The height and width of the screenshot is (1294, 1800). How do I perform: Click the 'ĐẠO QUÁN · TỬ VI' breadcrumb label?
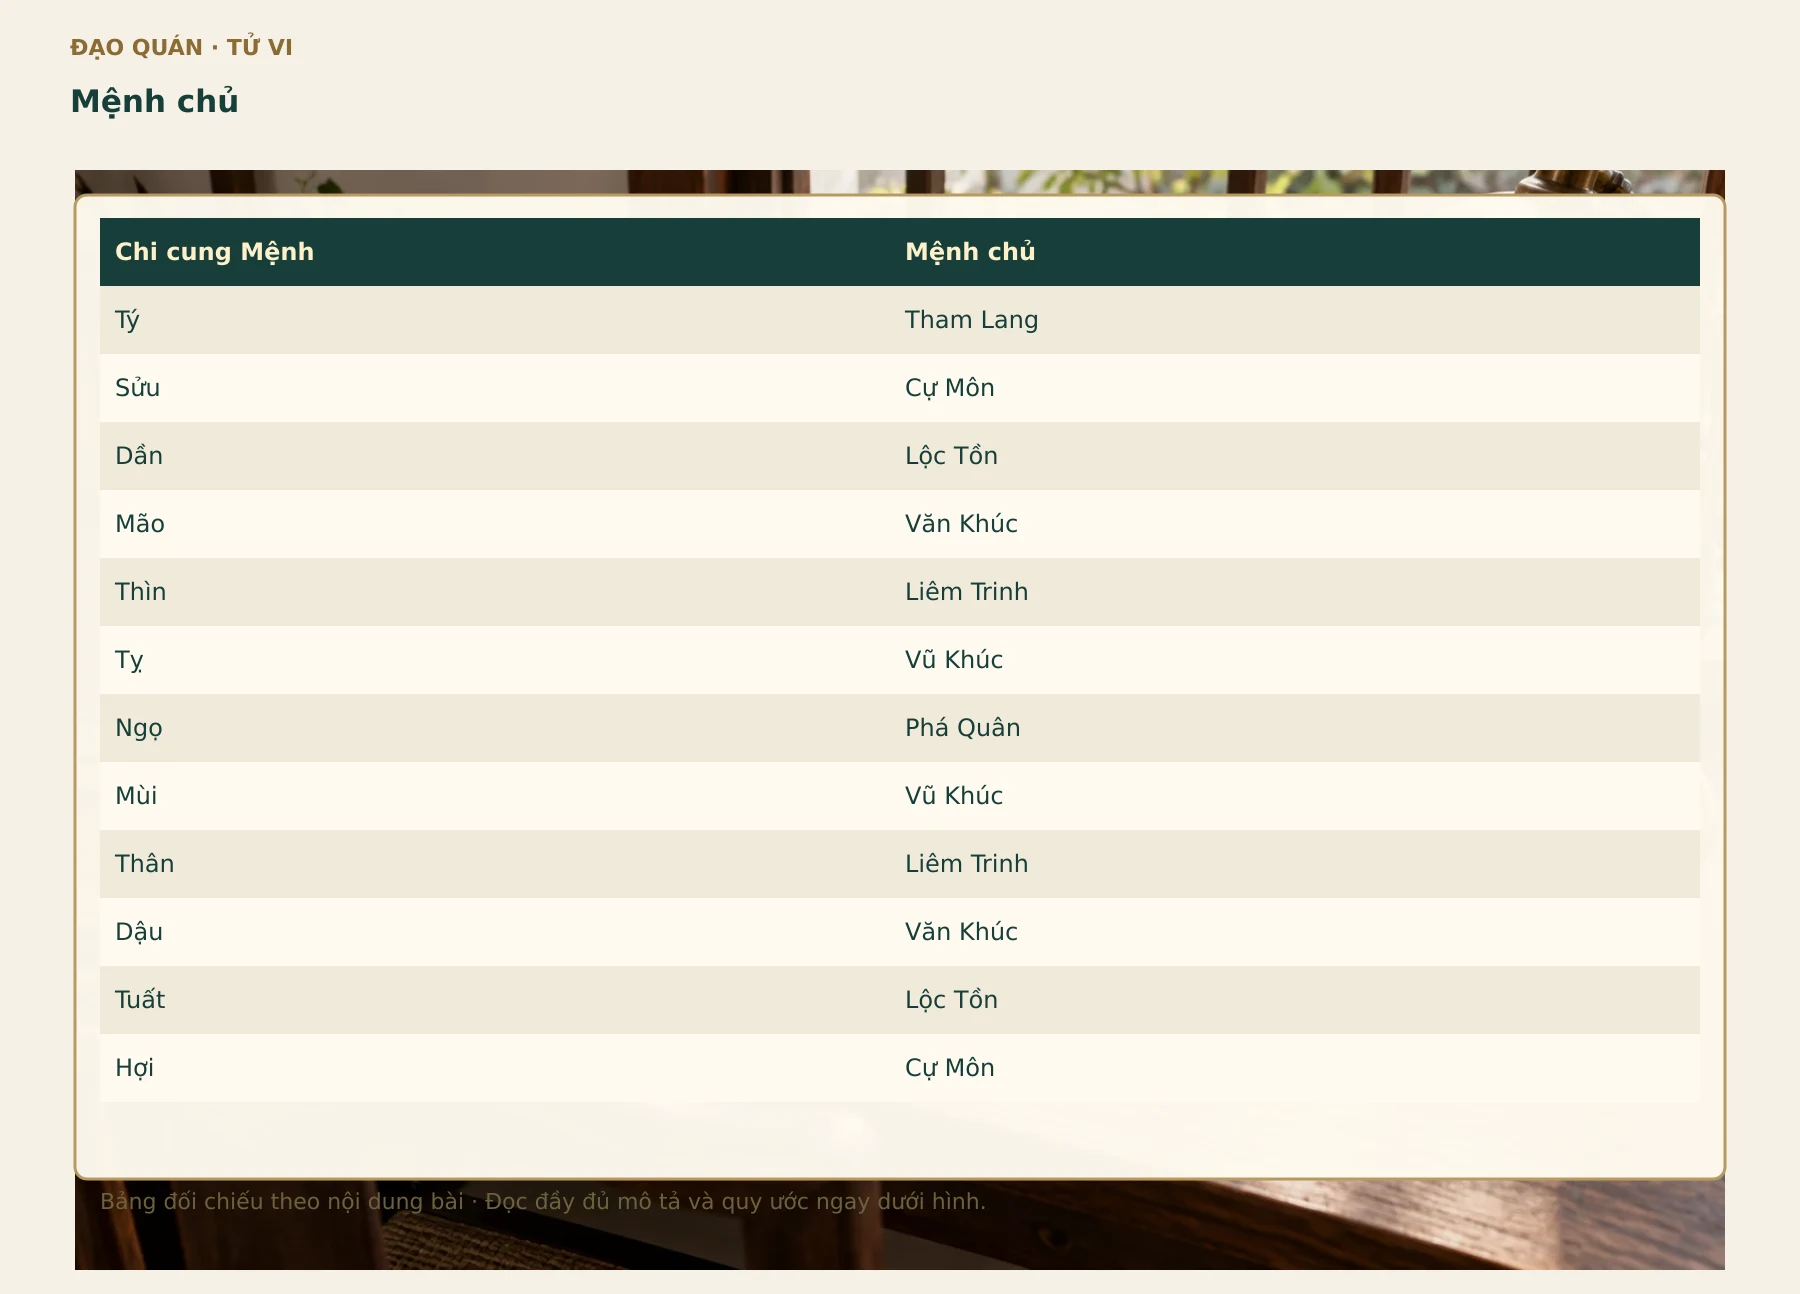[x=181, y=48]
